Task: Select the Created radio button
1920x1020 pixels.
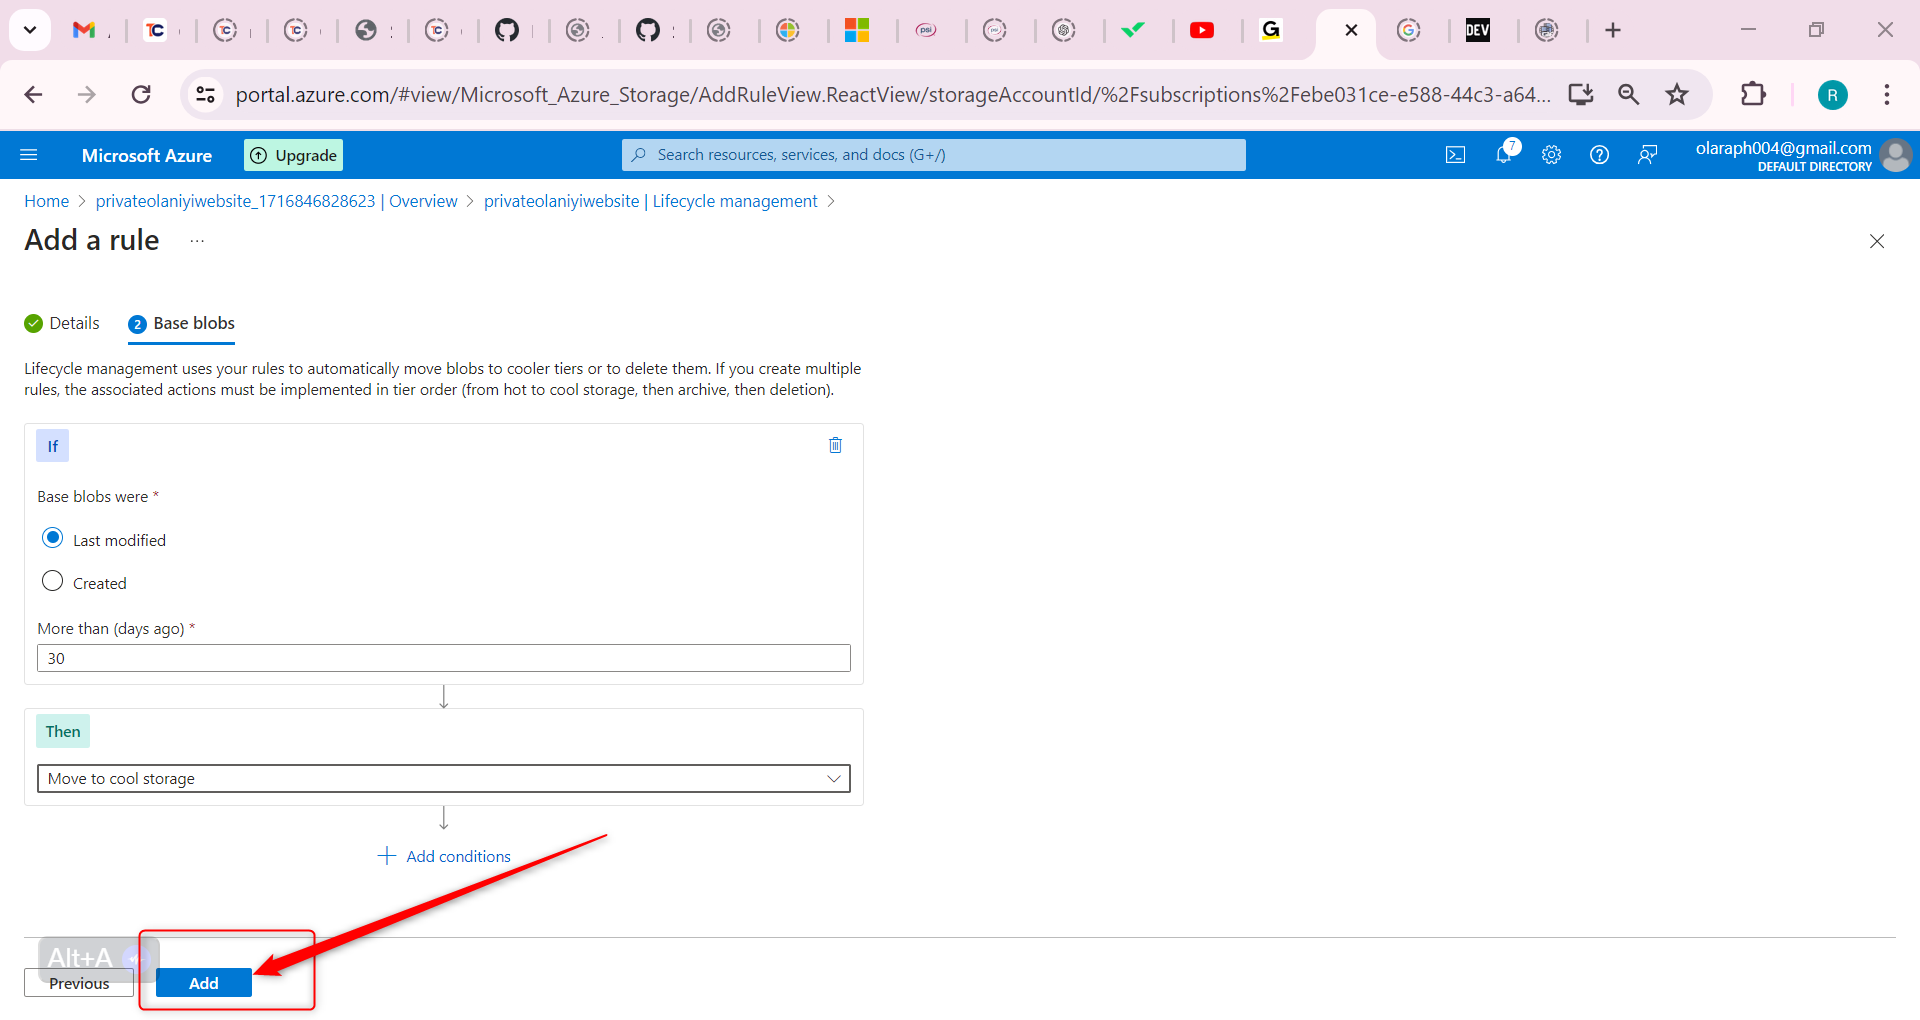Action: click(x=53, y=581)
